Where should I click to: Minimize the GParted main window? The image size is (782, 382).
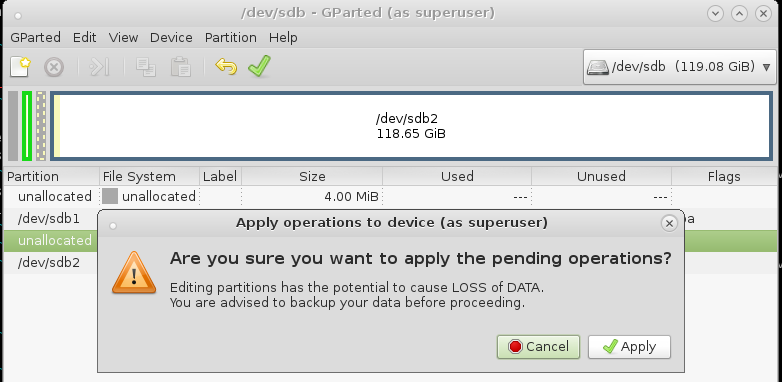pos(716,13)
